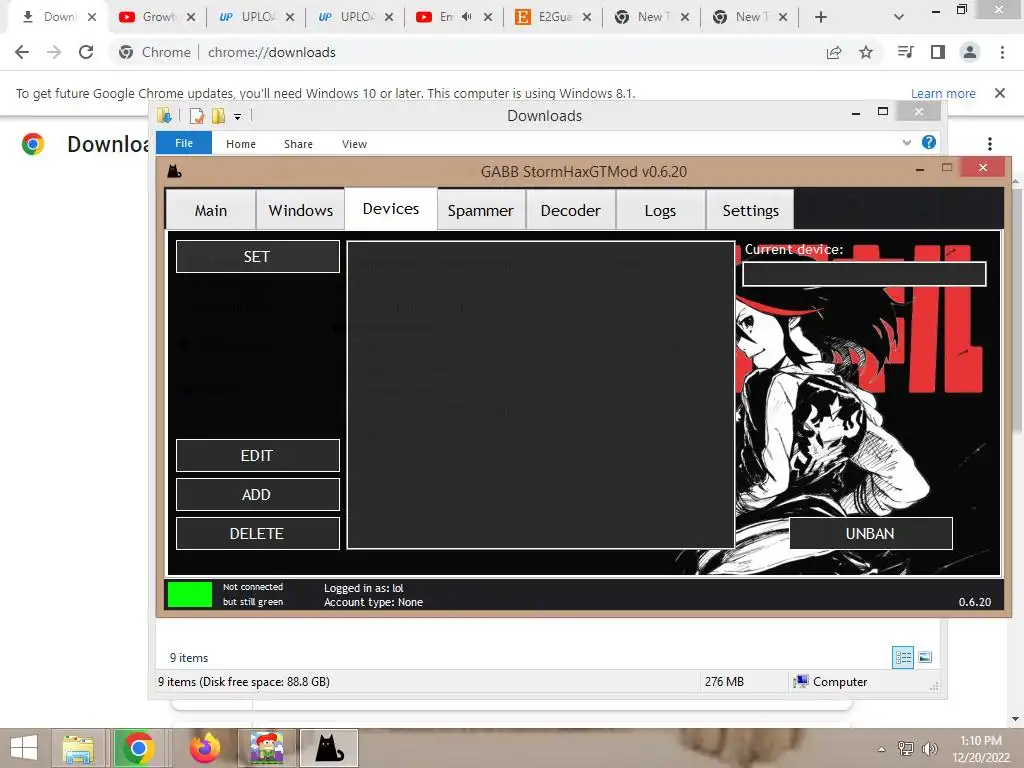Click the 'Logged in as: lol' status text
Viewport: 1024px width, 768px height.
pyautogui.click(x=364, y=588)
